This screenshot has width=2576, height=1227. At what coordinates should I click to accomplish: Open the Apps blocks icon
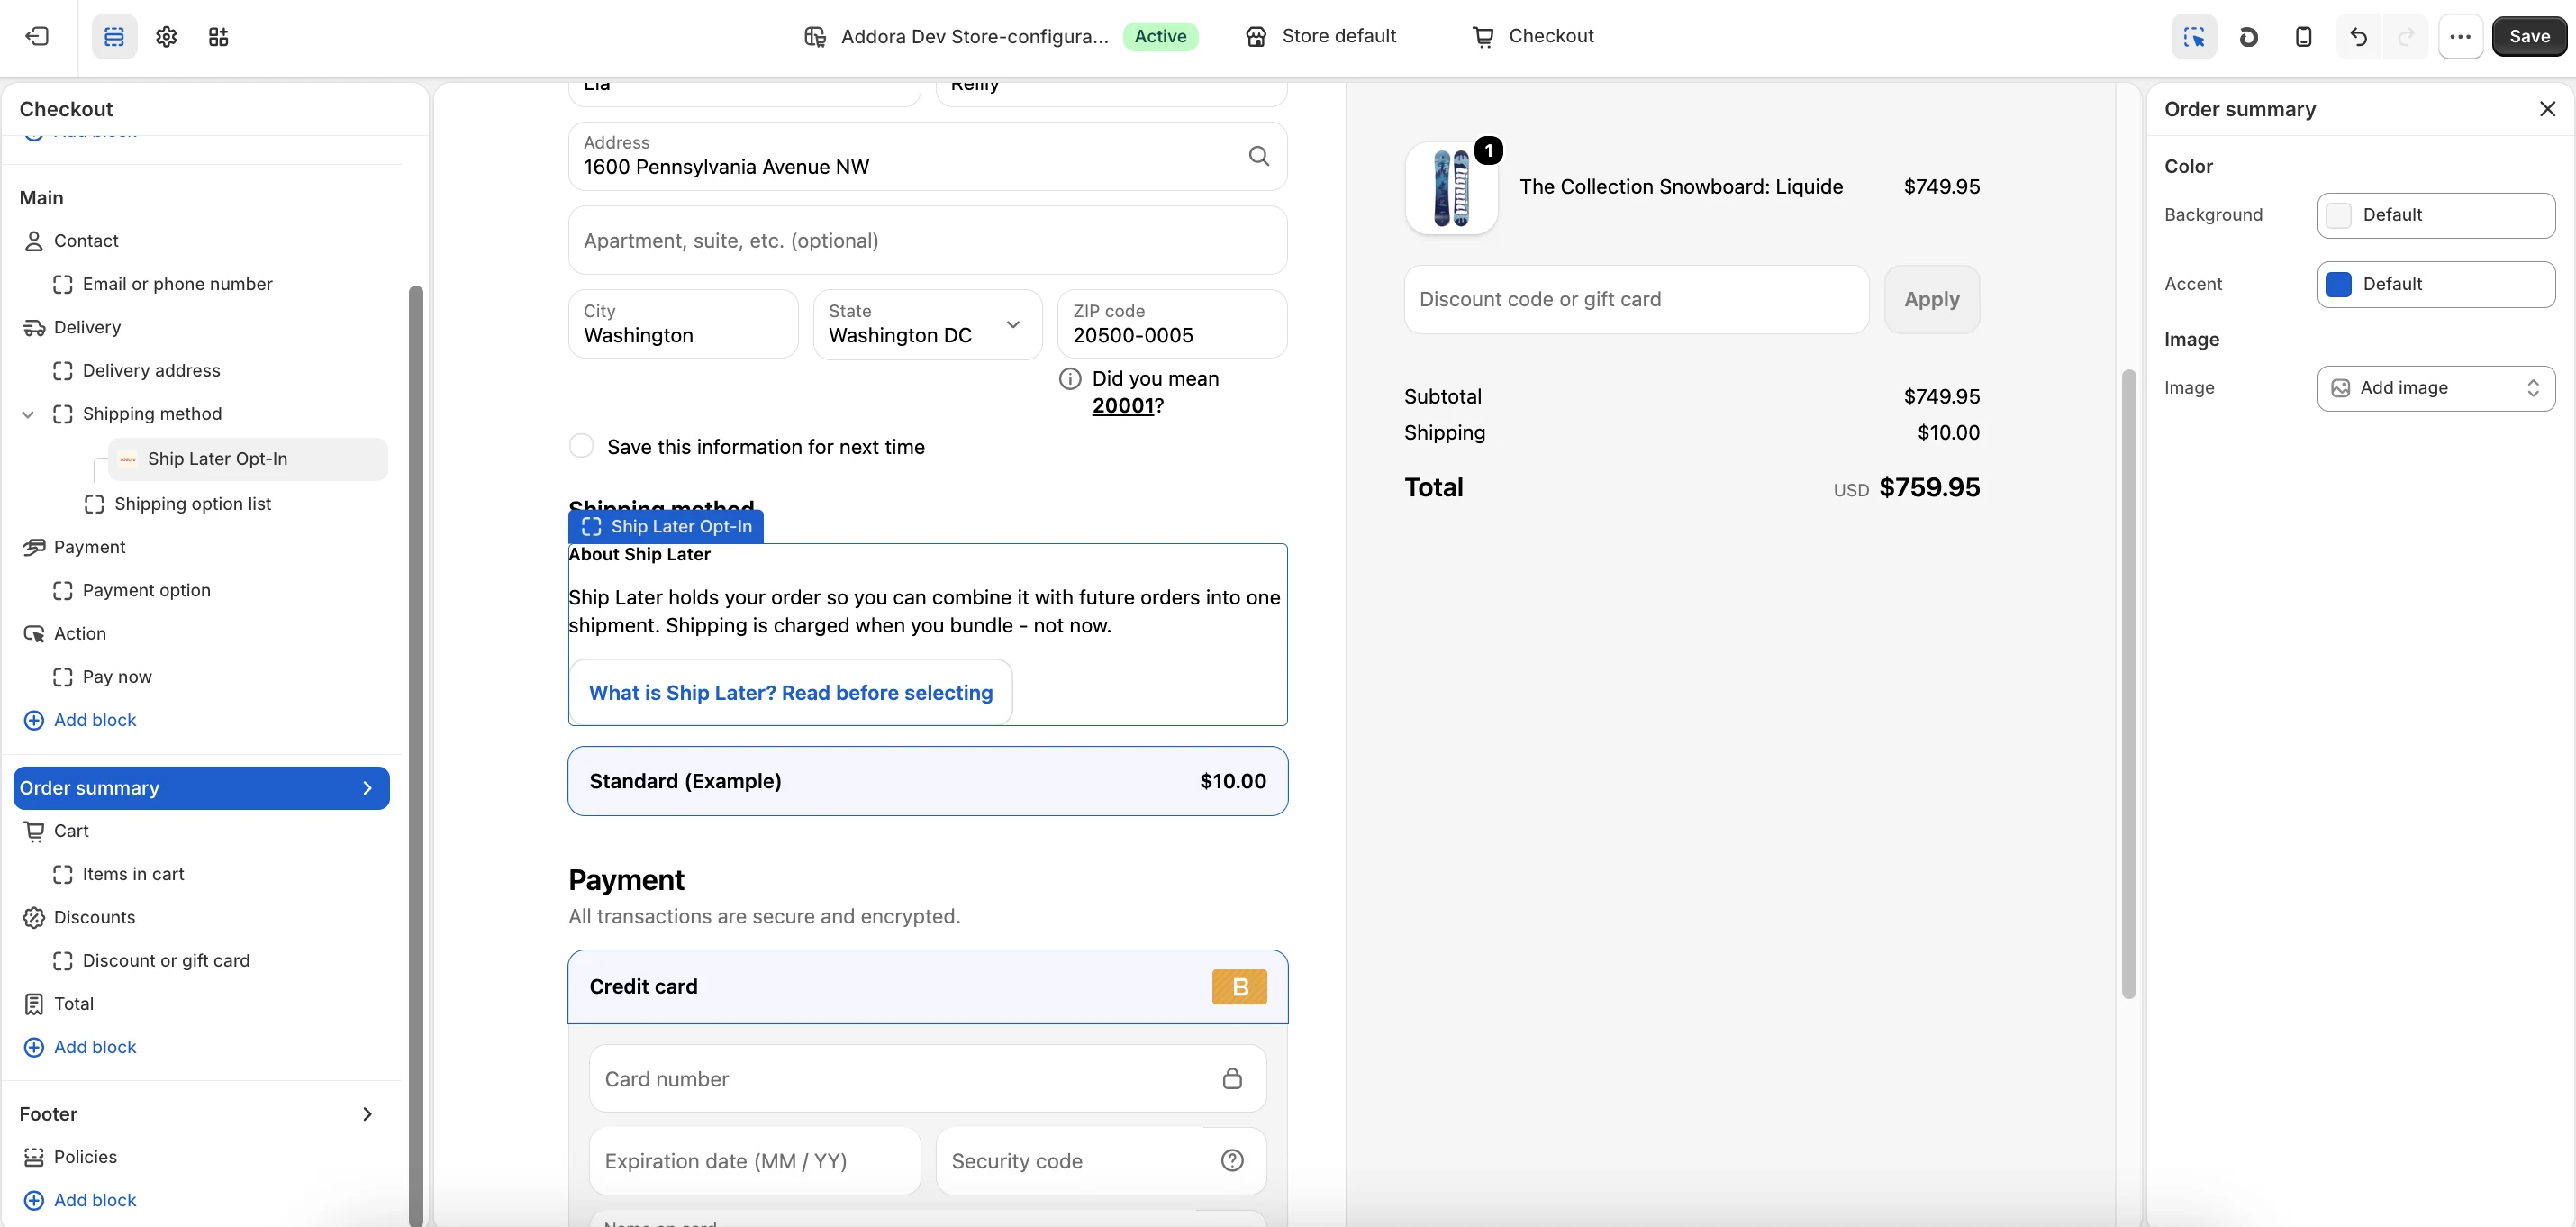[x=218, y=37]
